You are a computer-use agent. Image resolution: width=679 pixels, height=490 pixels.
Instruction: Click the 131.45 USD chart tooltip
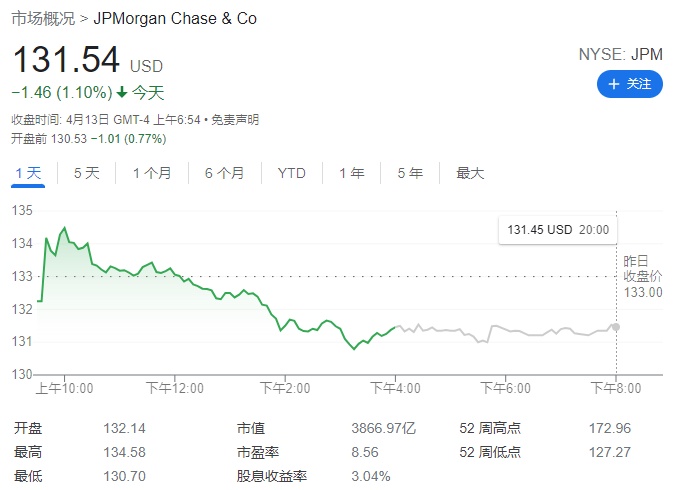pos(558,230)
